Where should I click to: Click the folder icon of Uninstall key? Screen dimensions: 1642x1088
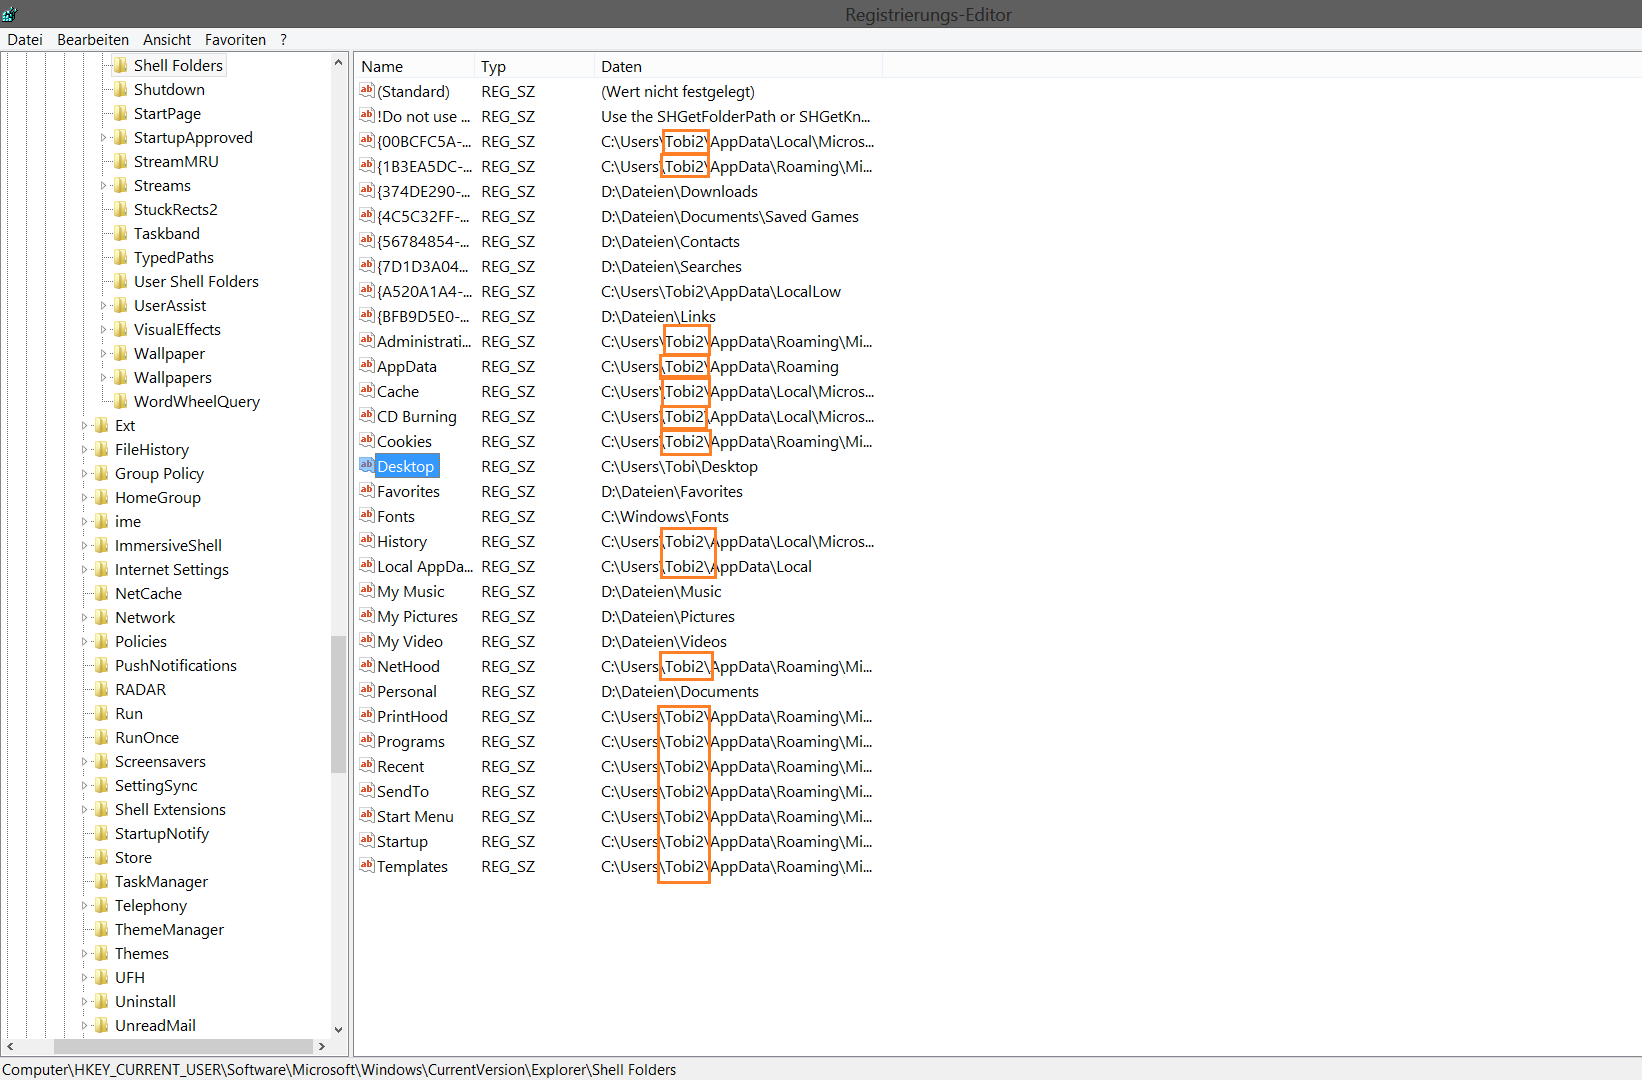[x=102, y=1001]
